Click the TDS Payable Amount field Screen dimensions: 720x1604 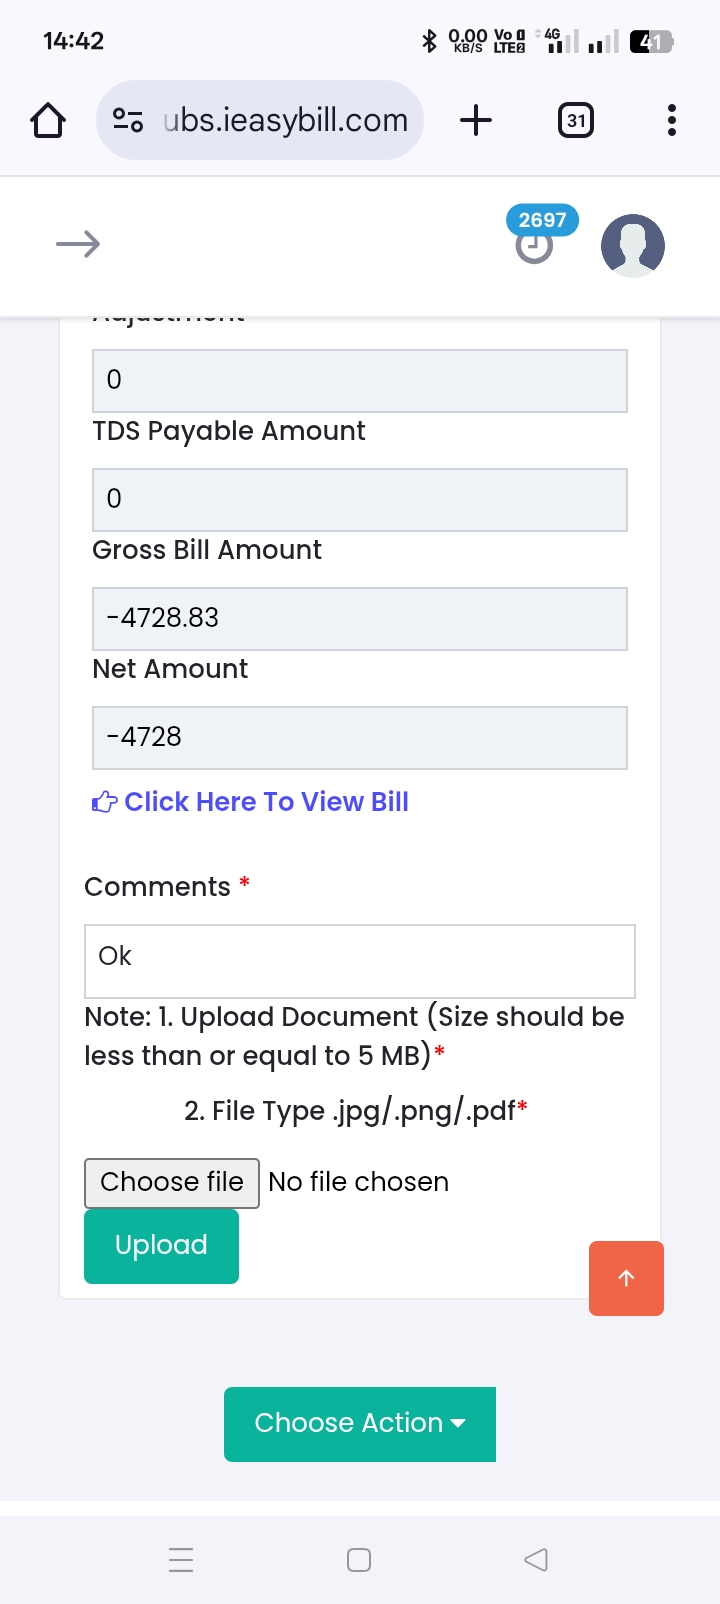(x=360, y=499)
